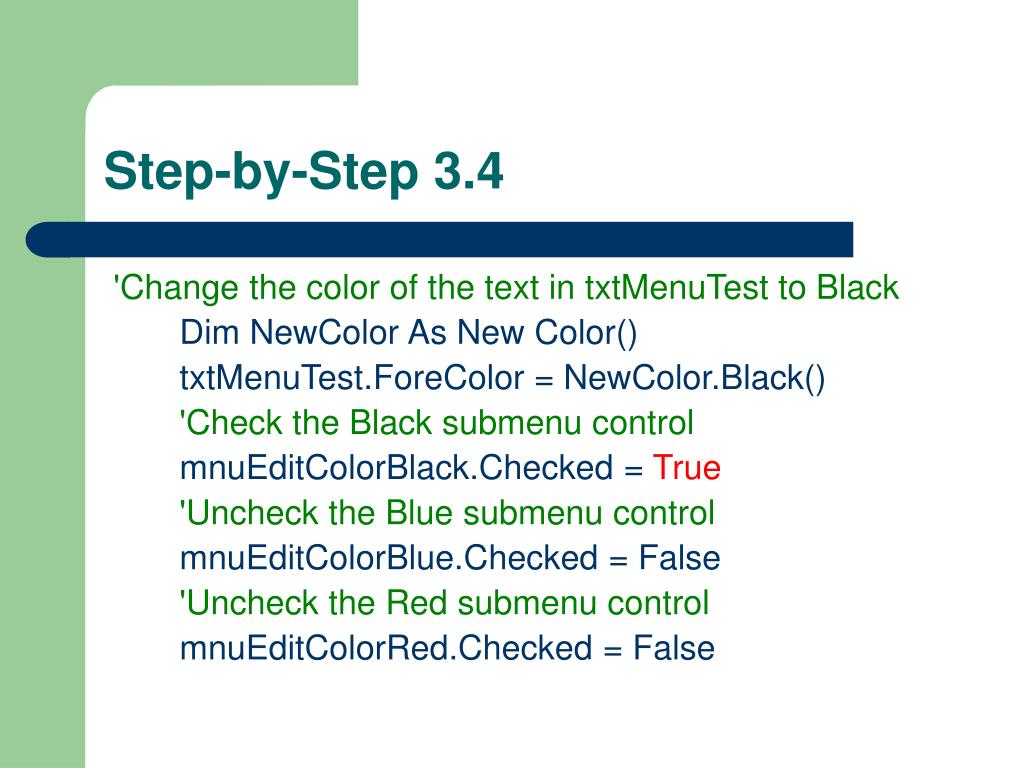Click the False value on the Red line

pyautogui.click(x=674, y=648)
